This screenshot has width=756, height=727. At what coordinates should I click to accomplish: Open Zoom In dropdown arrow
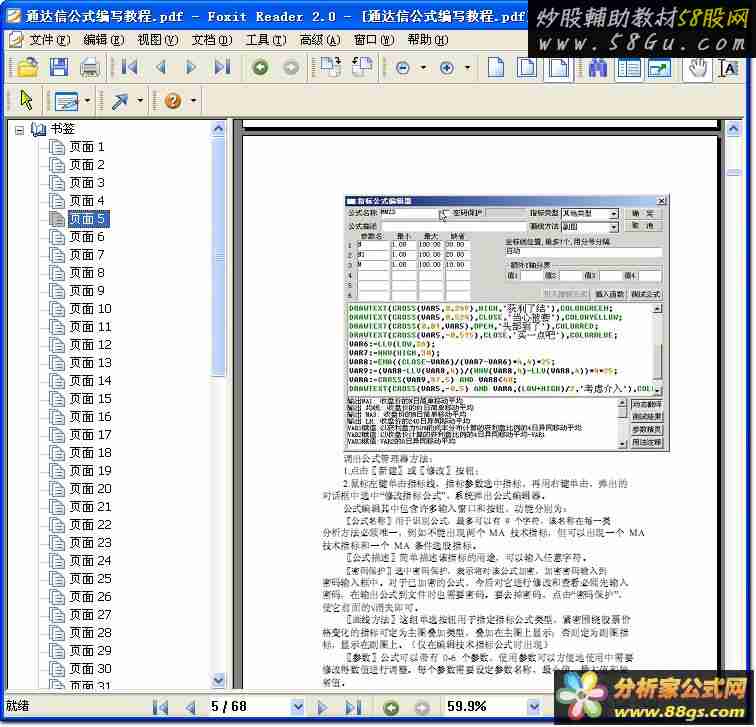468,68
